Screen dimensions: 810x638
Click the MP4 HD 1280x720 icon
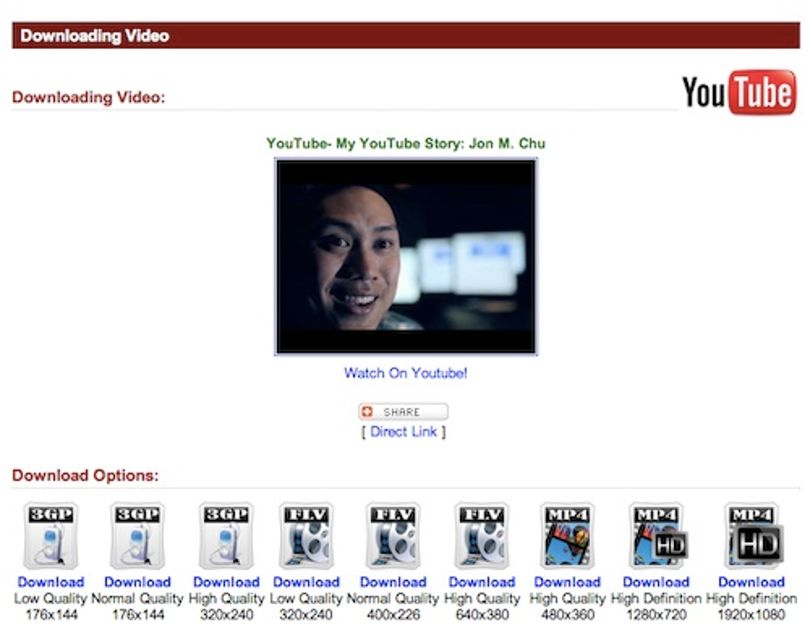click(657, 536)
